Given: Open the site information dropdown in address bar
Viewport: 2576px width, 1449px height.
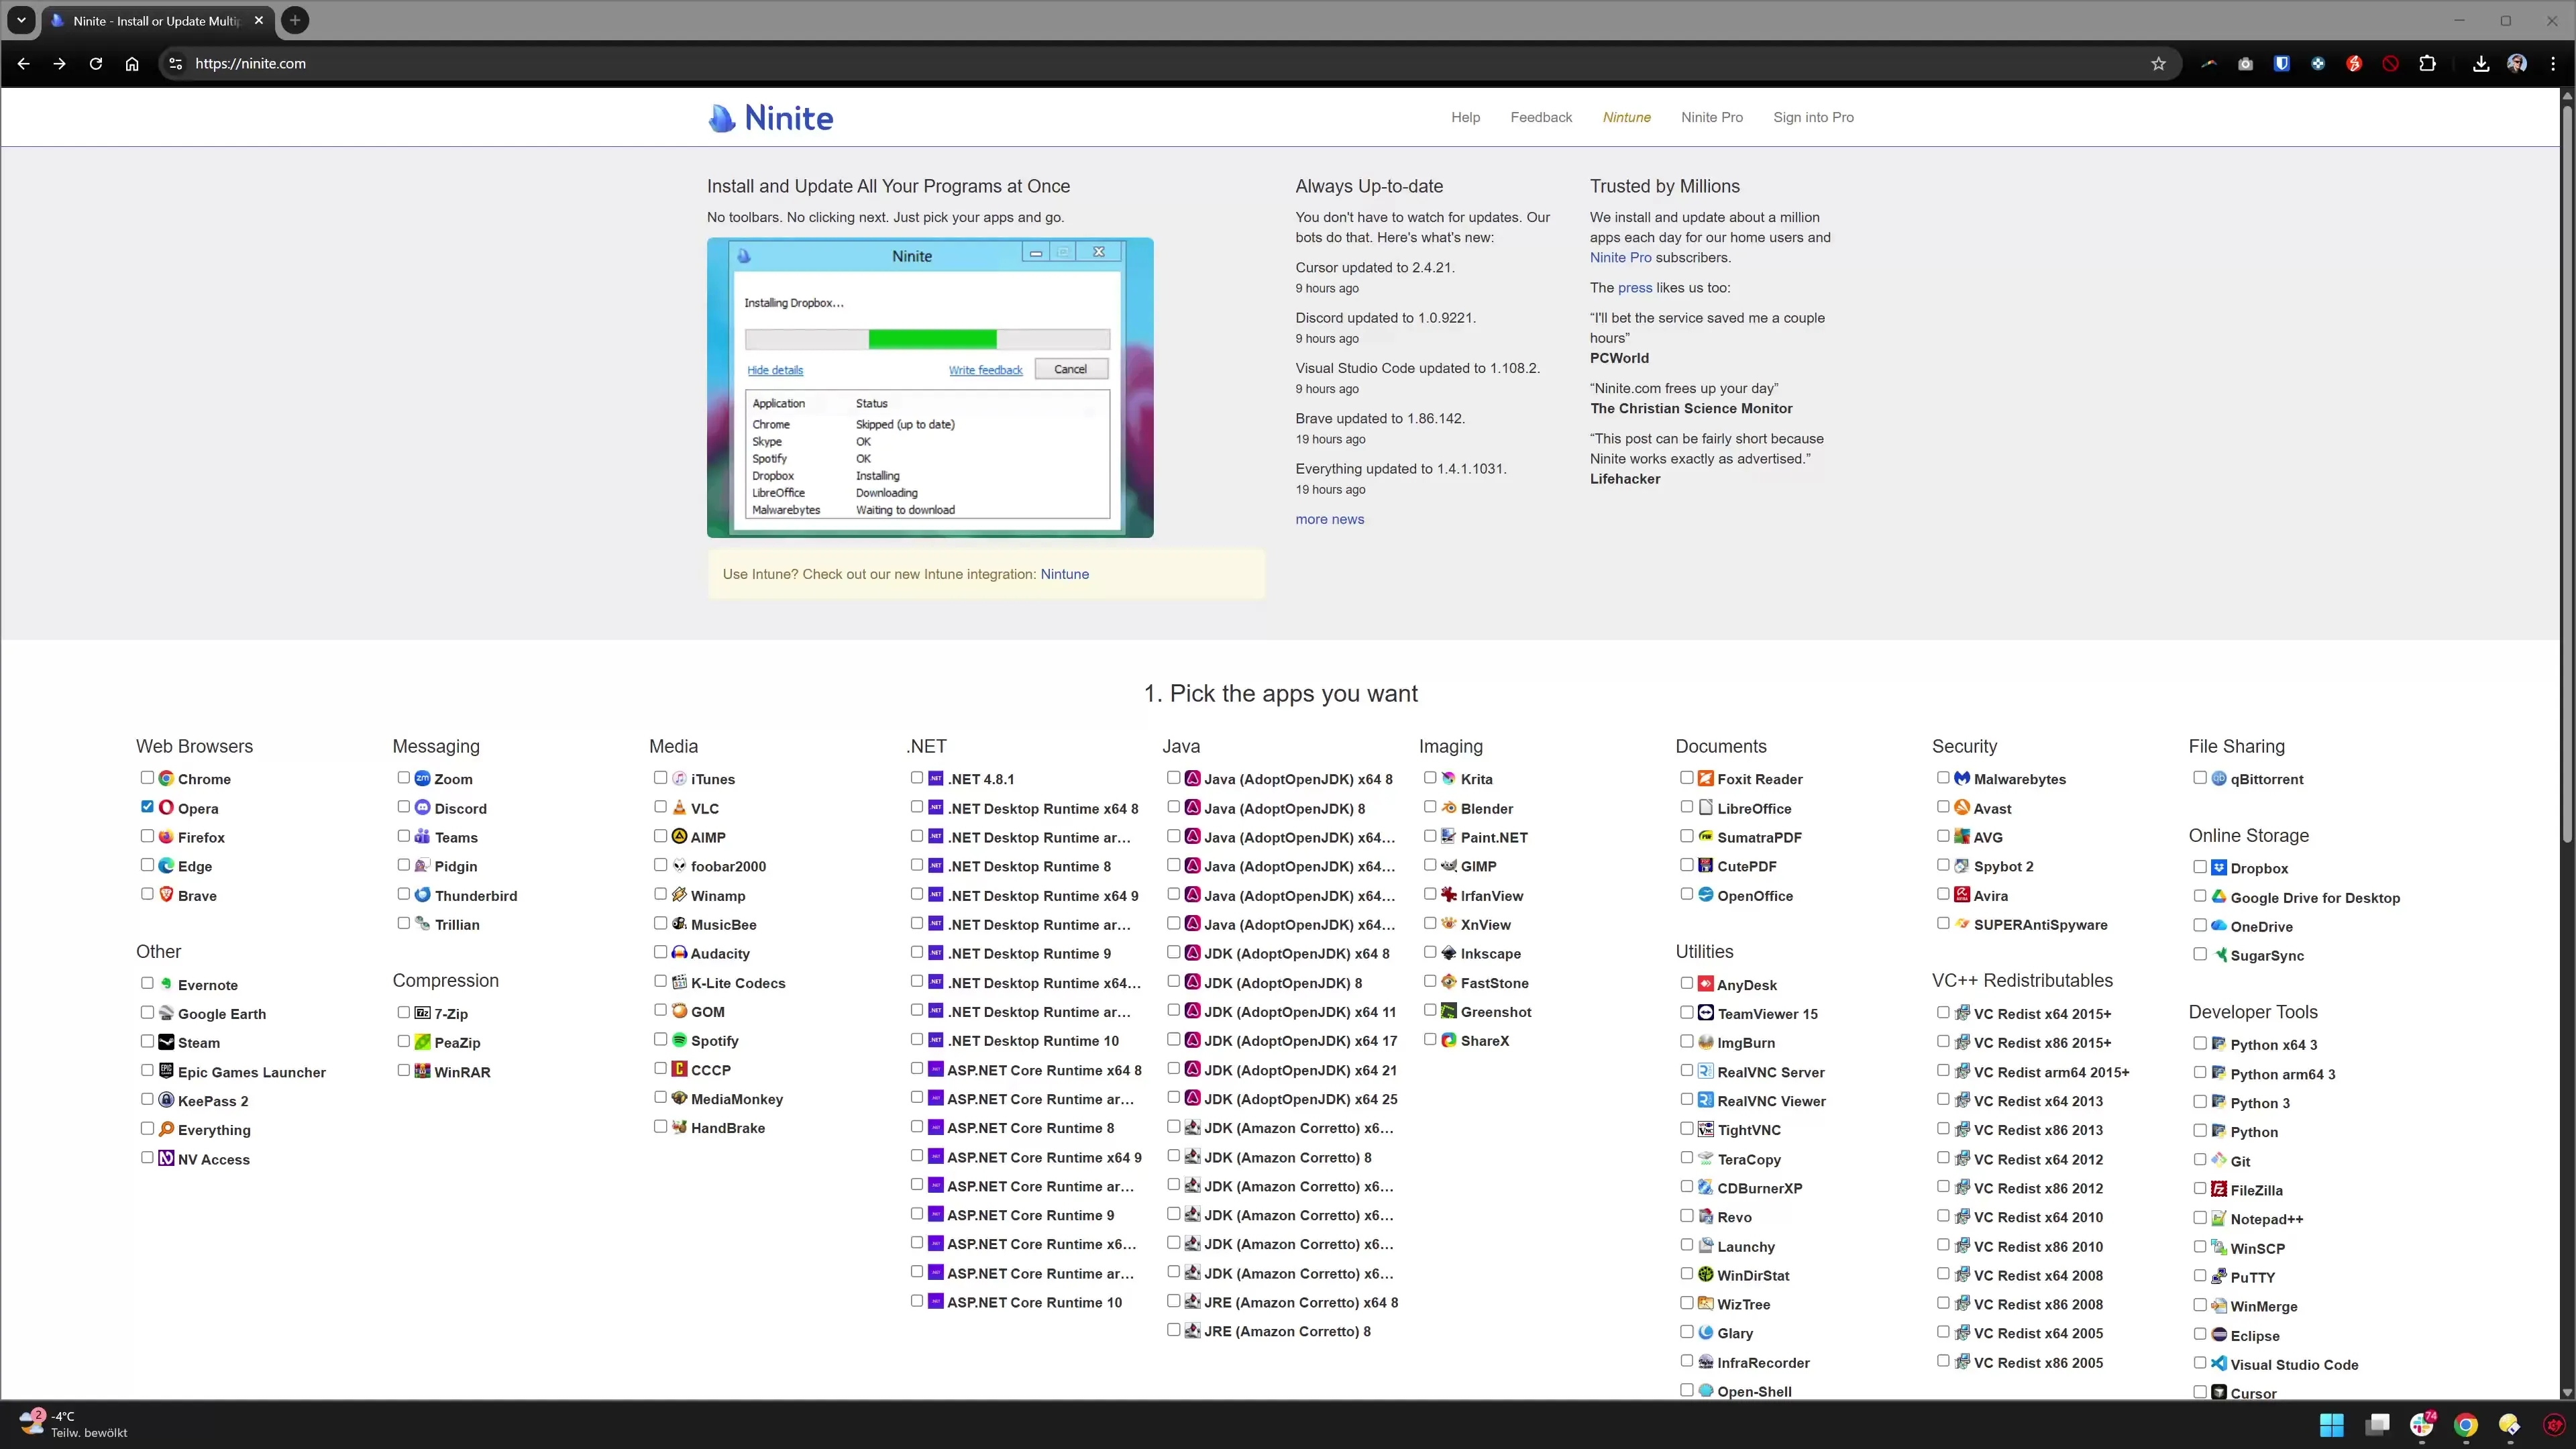Looking at the screenshot, I should click(175, 62).
